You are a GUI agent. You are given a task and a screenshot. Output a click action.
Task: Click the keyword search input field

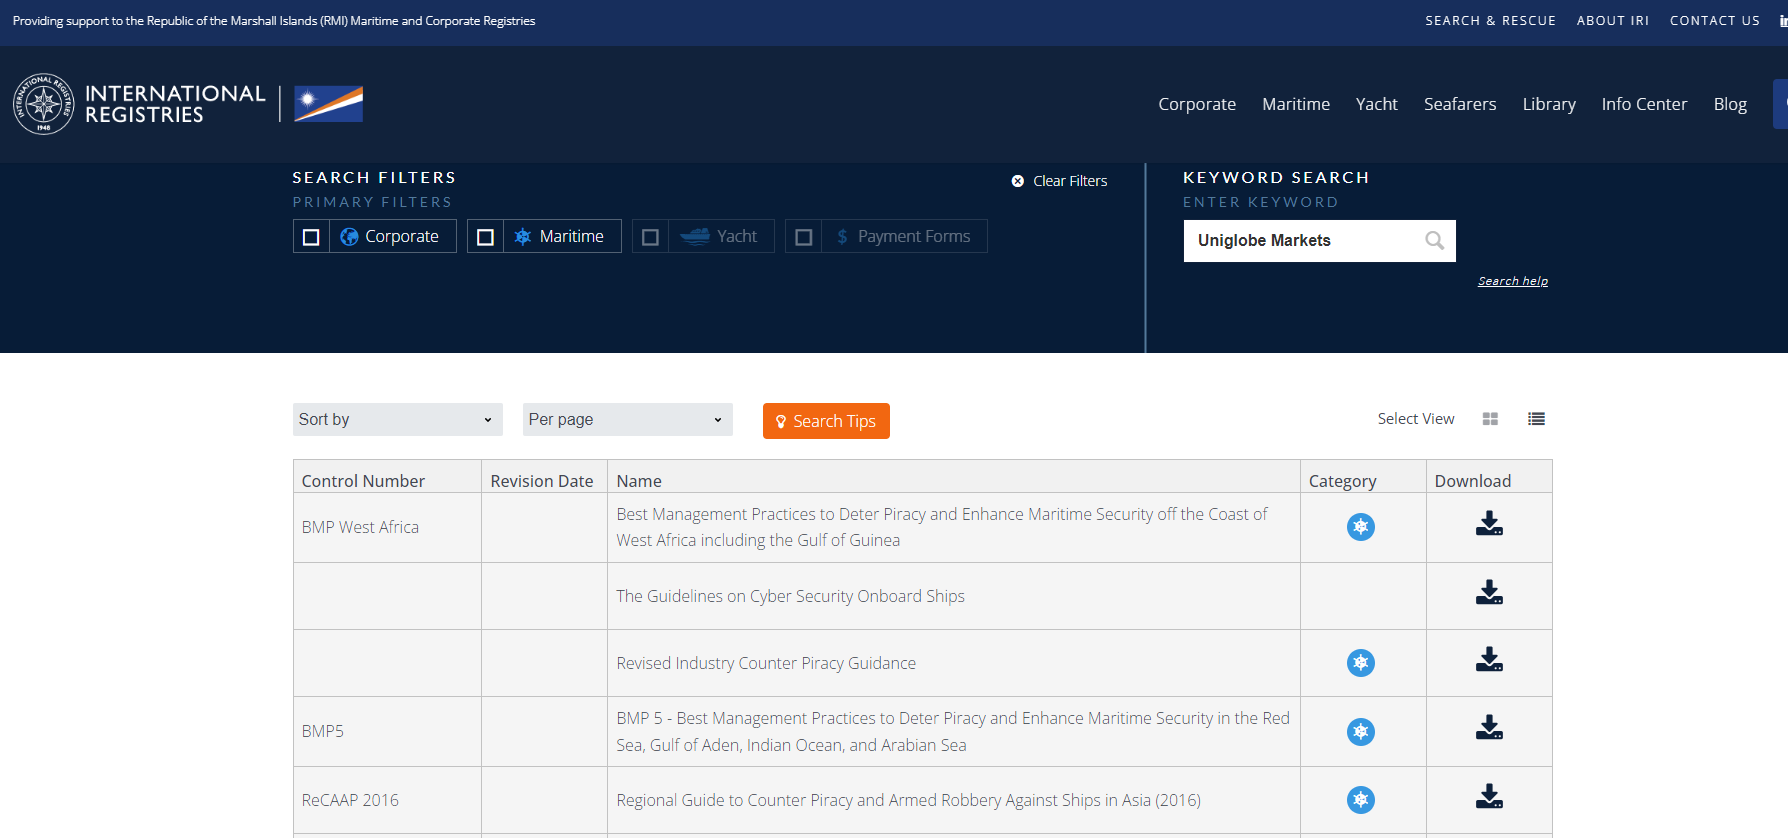(1302, 241)
